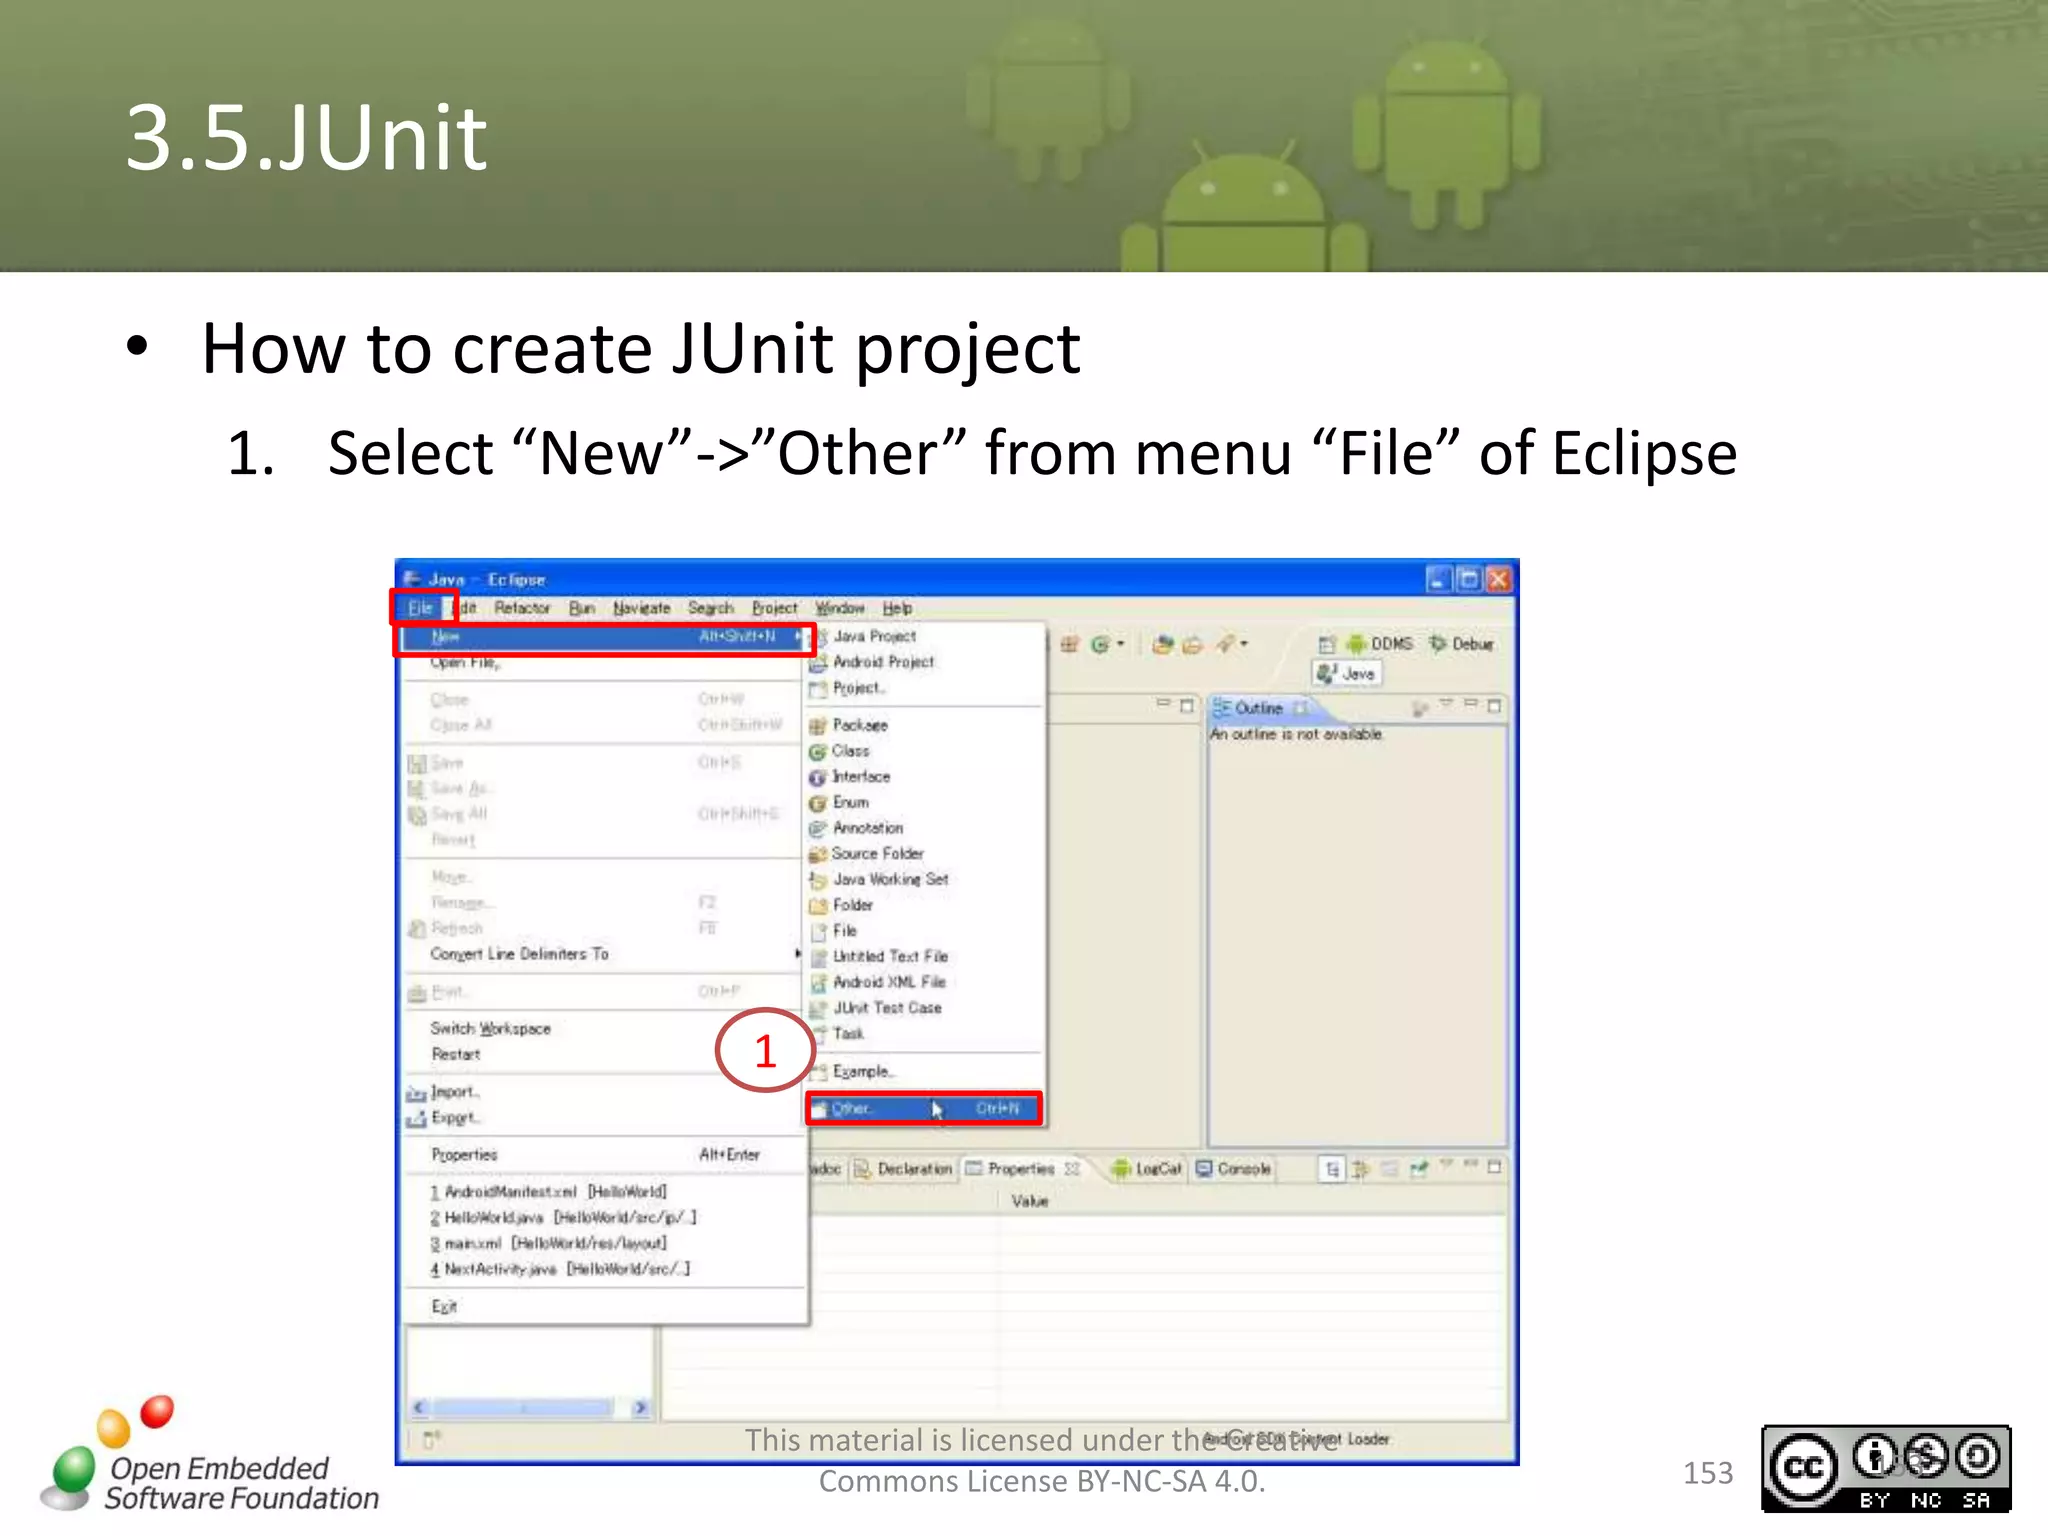
Task: Click Import... in the File menu
Action: pyautogui.click(x=604, y=1092)
